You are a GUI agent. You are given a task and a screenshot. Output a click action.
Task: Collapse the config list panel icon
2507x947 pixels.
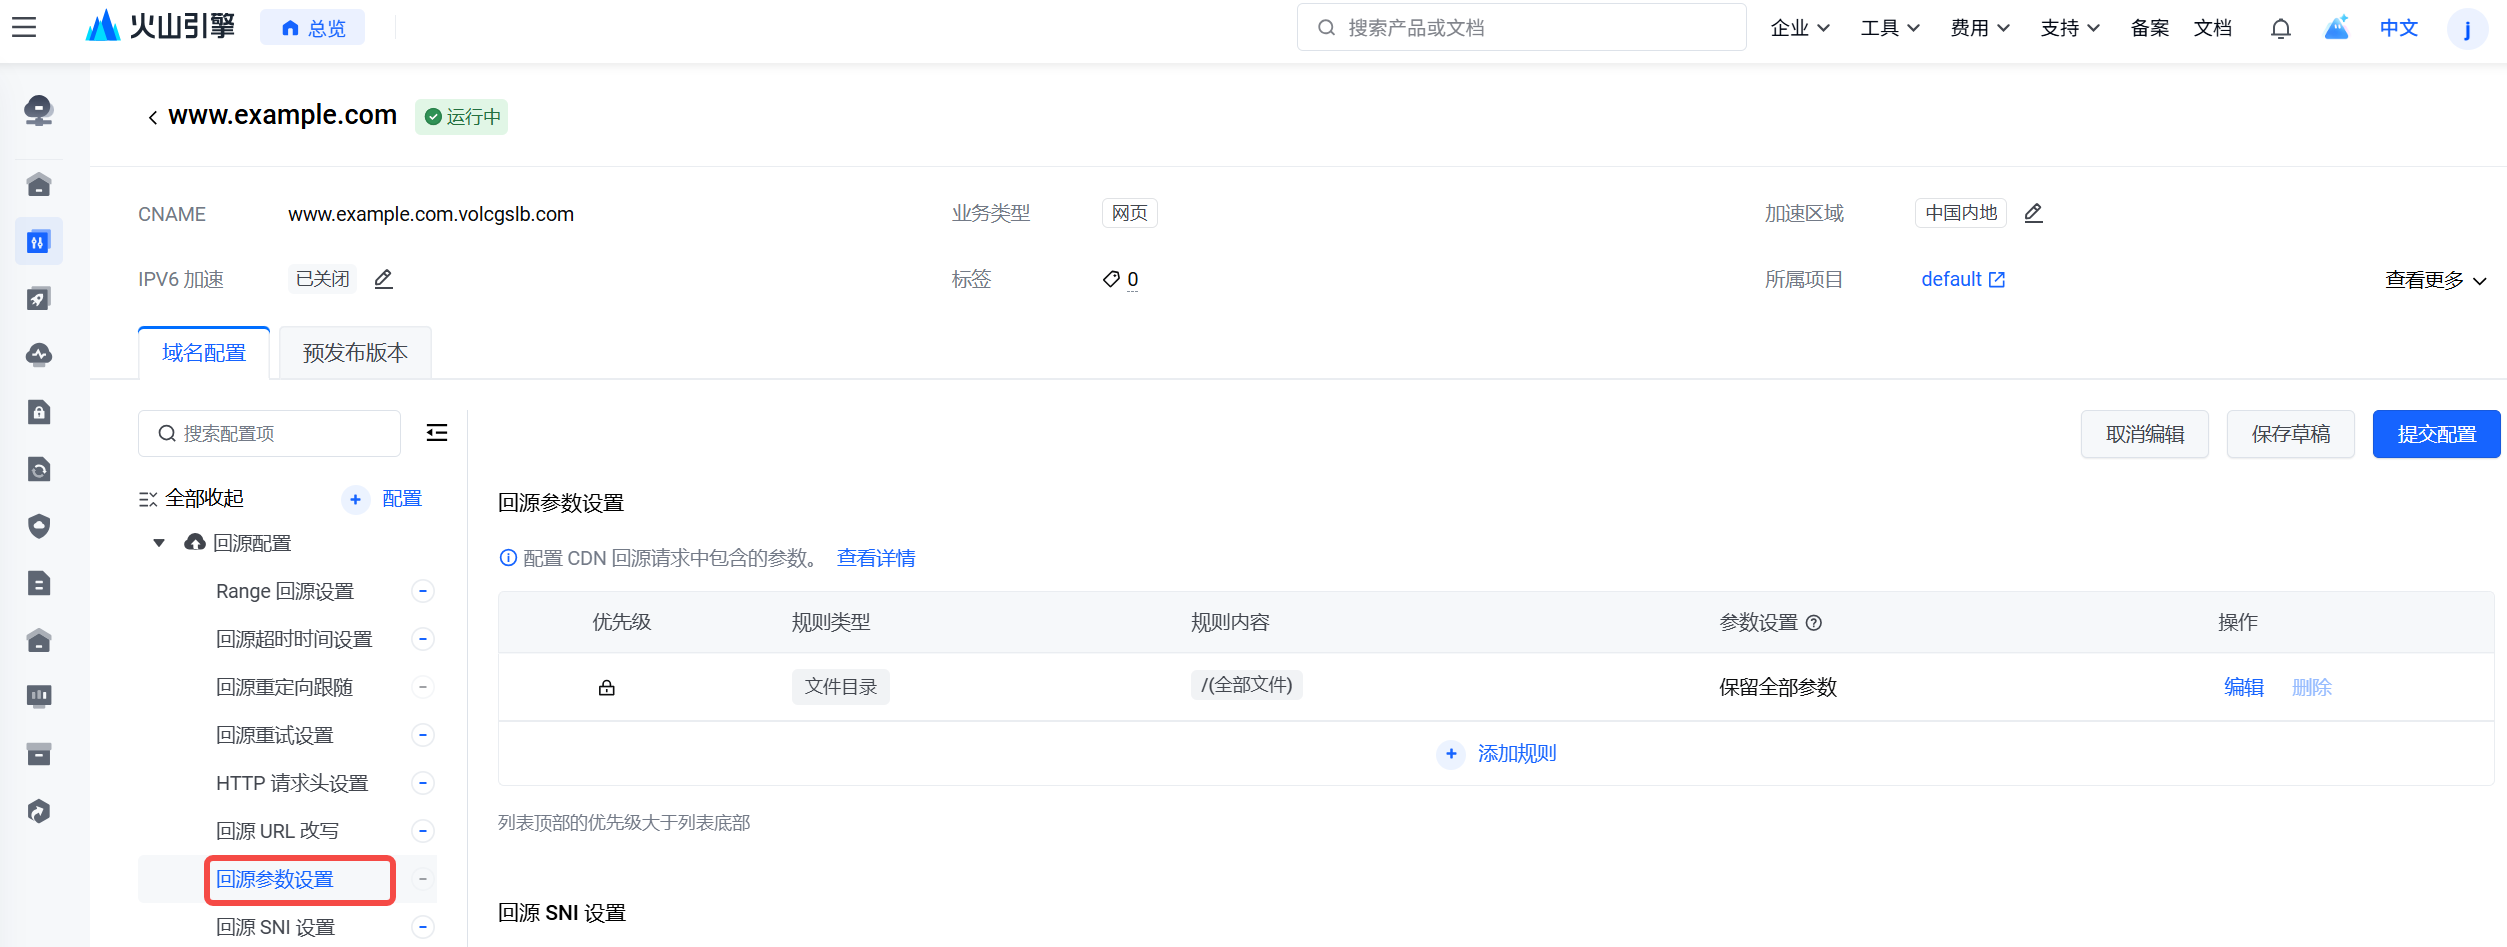coord(437,433)
